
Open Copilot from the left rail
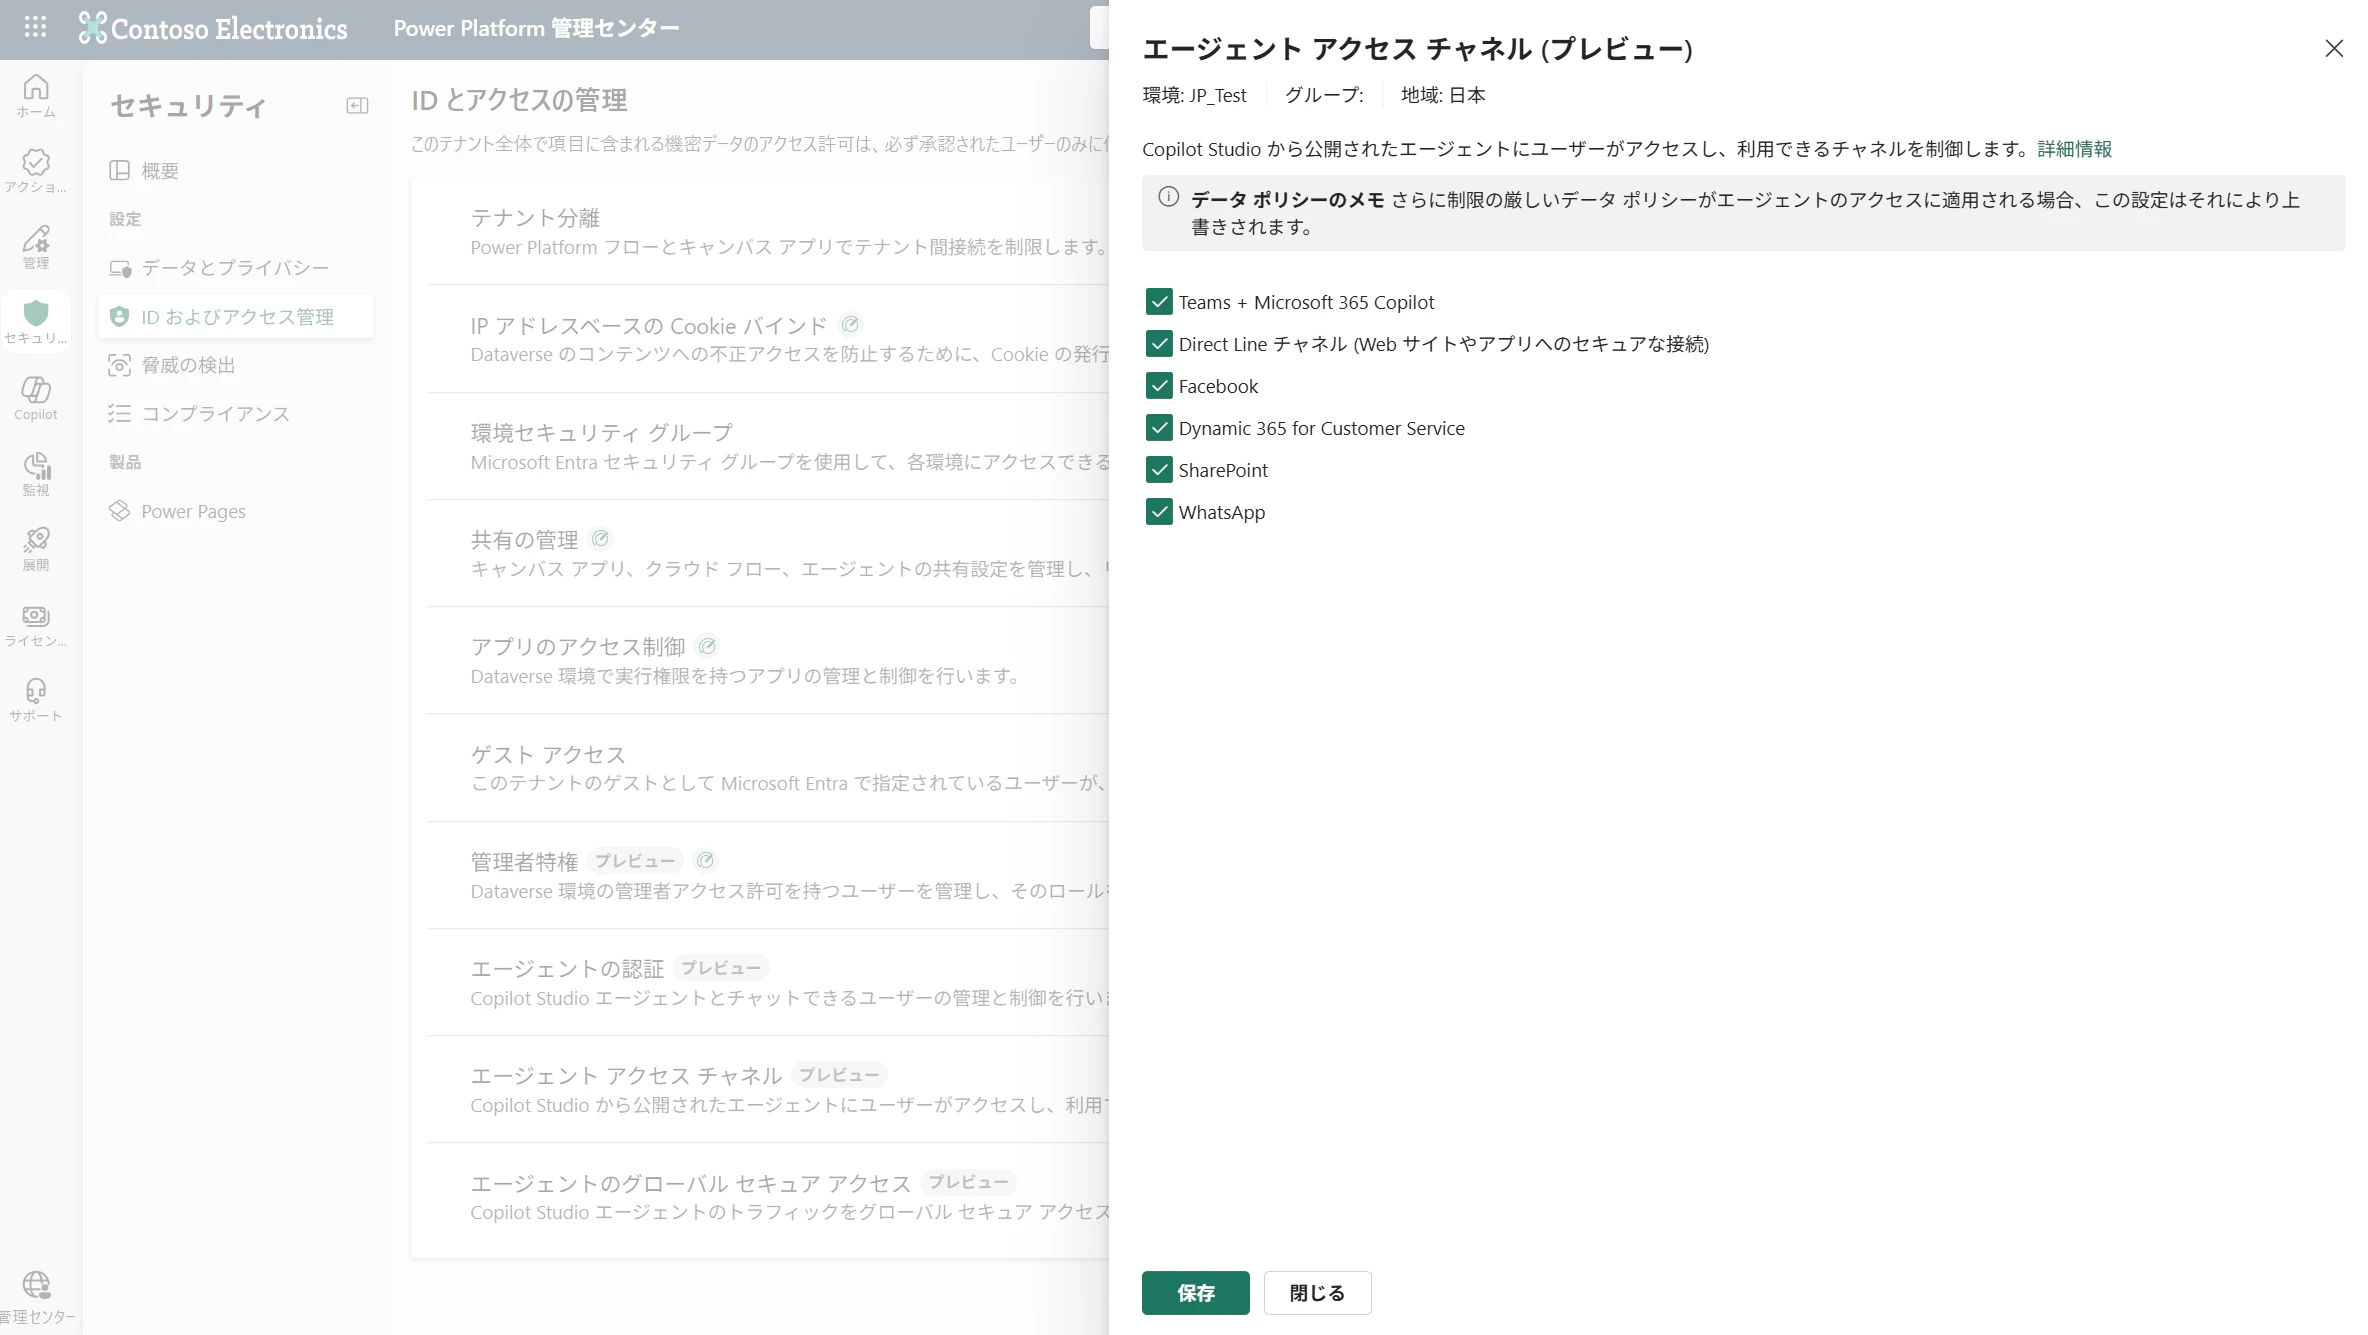[36, 398]
